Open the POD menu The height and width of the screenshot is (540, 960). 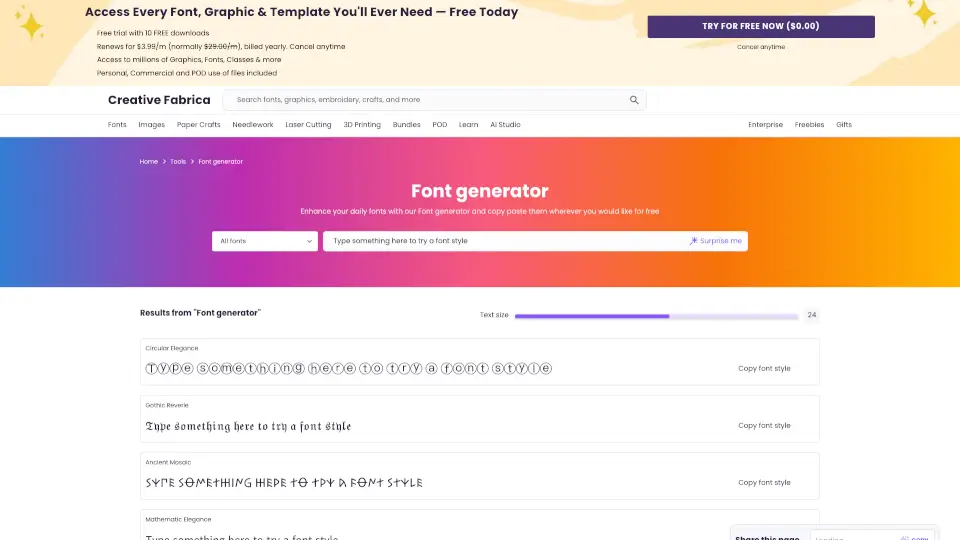tap(440, 125)
